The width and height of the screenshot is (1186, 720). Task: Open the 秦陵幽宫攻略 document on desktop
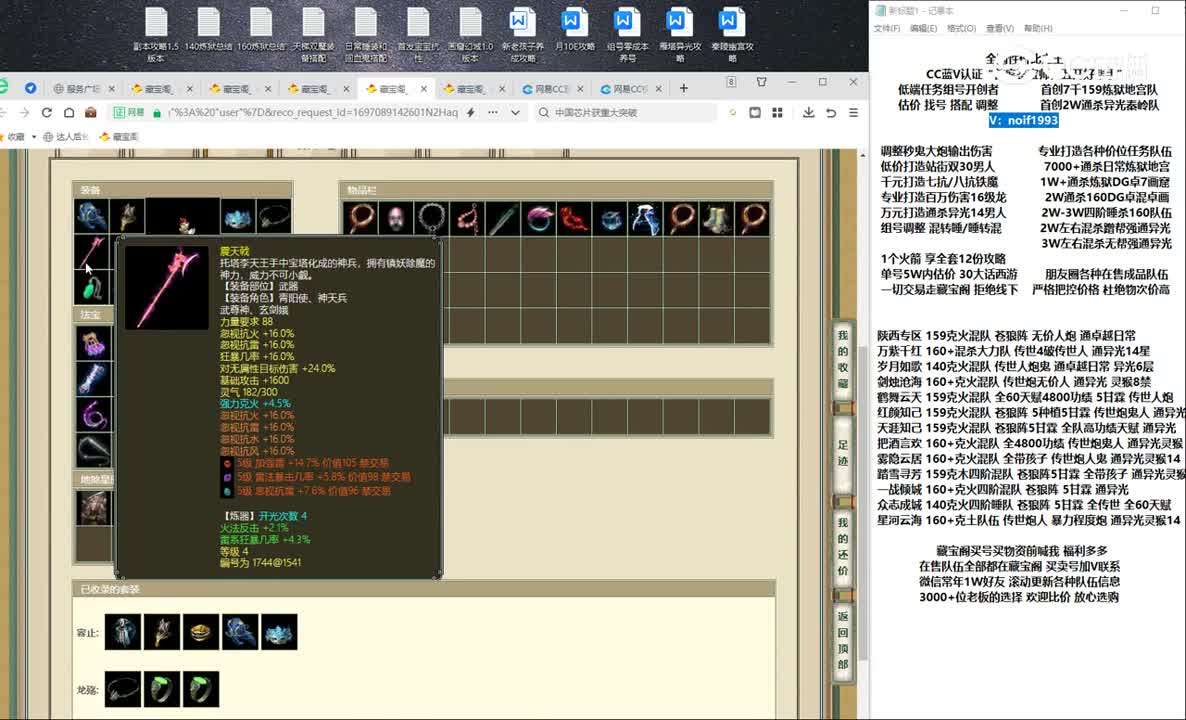tap(732, 36)
